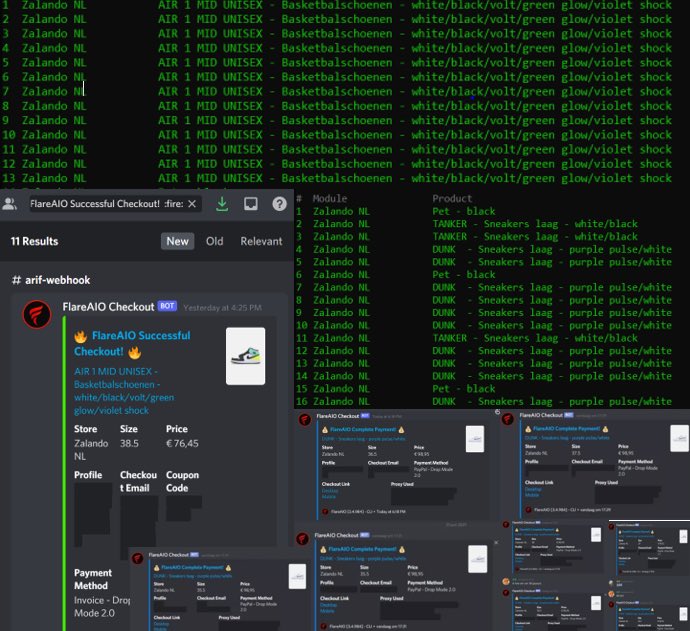Click the Module column header in the terminal
Image resolution: width=690 pixels, height=631 pixels.
point(330,198)
